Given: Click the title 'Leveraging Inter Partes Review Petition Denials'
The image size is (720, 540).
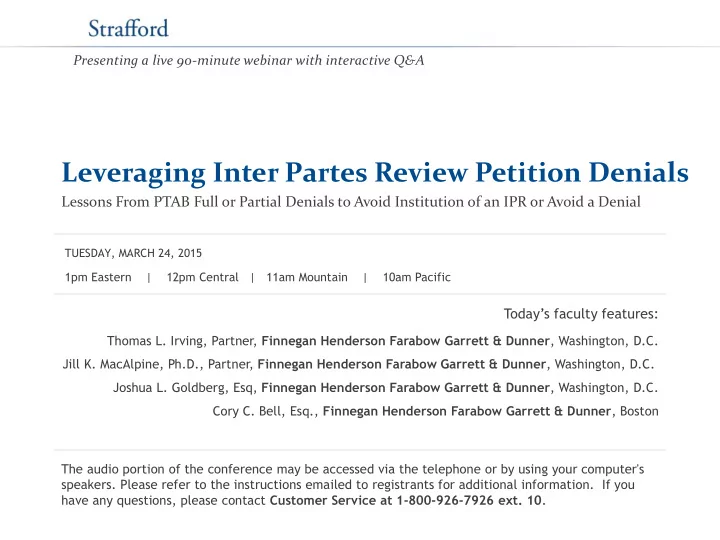Looking at the screenshot, I should [x=375, y=173].
